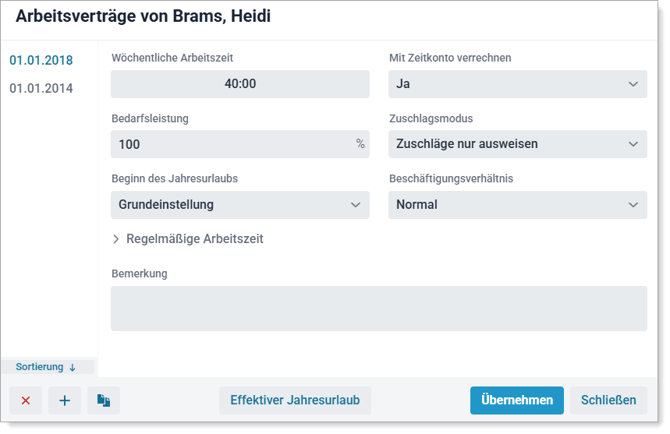Click the Effektiver Jahresurlaub button

coord(295,400)
